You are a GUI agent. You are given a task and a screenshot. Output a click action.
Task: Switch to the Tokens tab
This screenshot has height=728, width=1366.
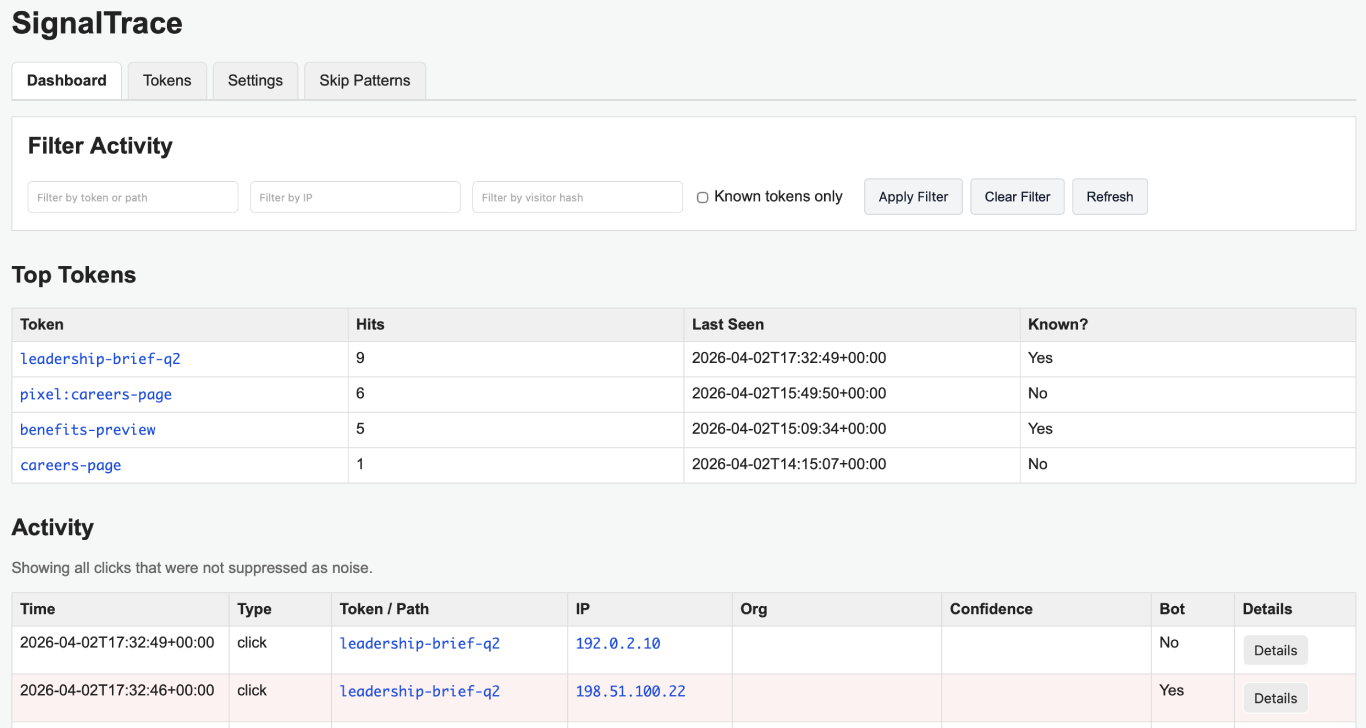pos(166,80)
